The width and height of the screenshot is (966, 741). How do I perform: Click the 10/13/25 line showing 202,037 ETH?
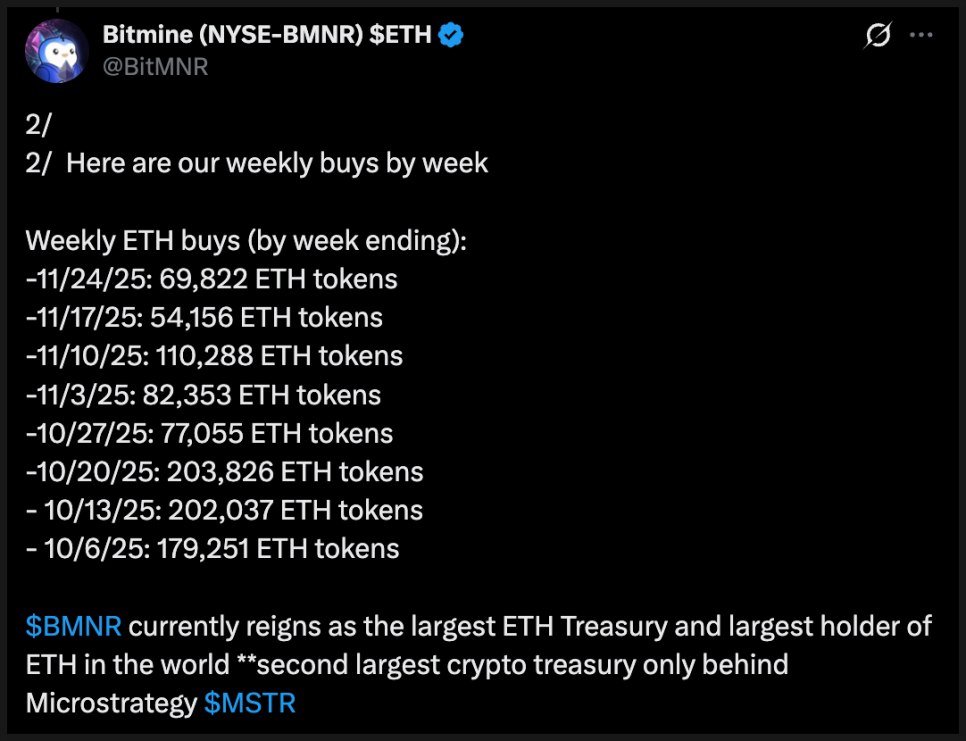pos(224,510)
